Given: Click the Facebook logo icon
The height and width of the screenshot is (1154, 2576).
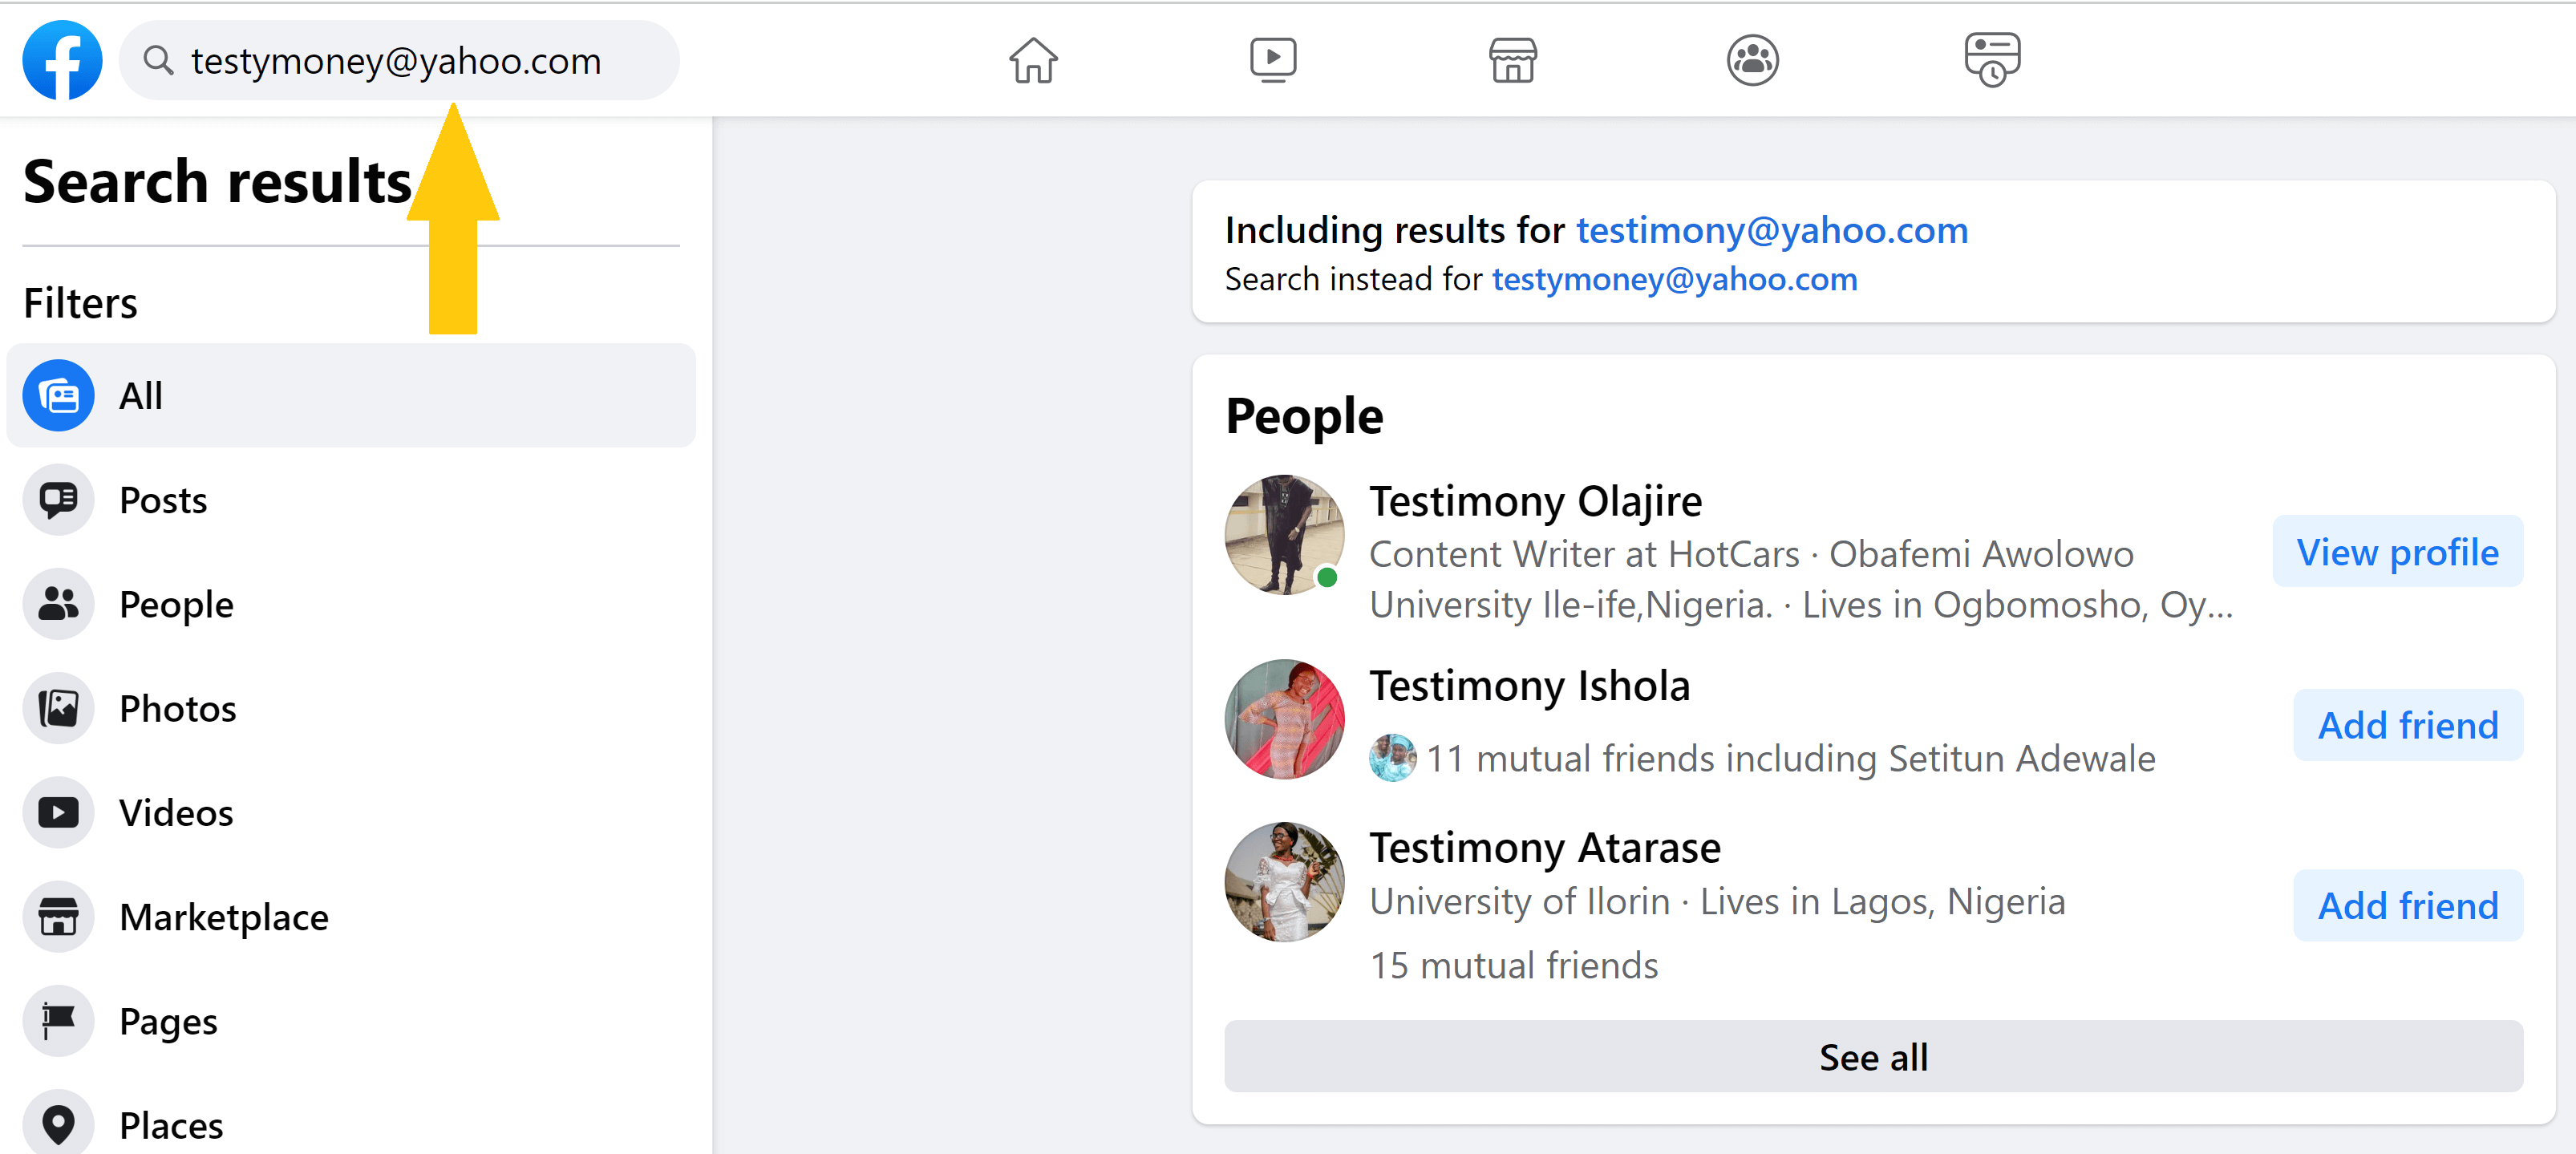Looking at the screenshot, I should 61,61.
